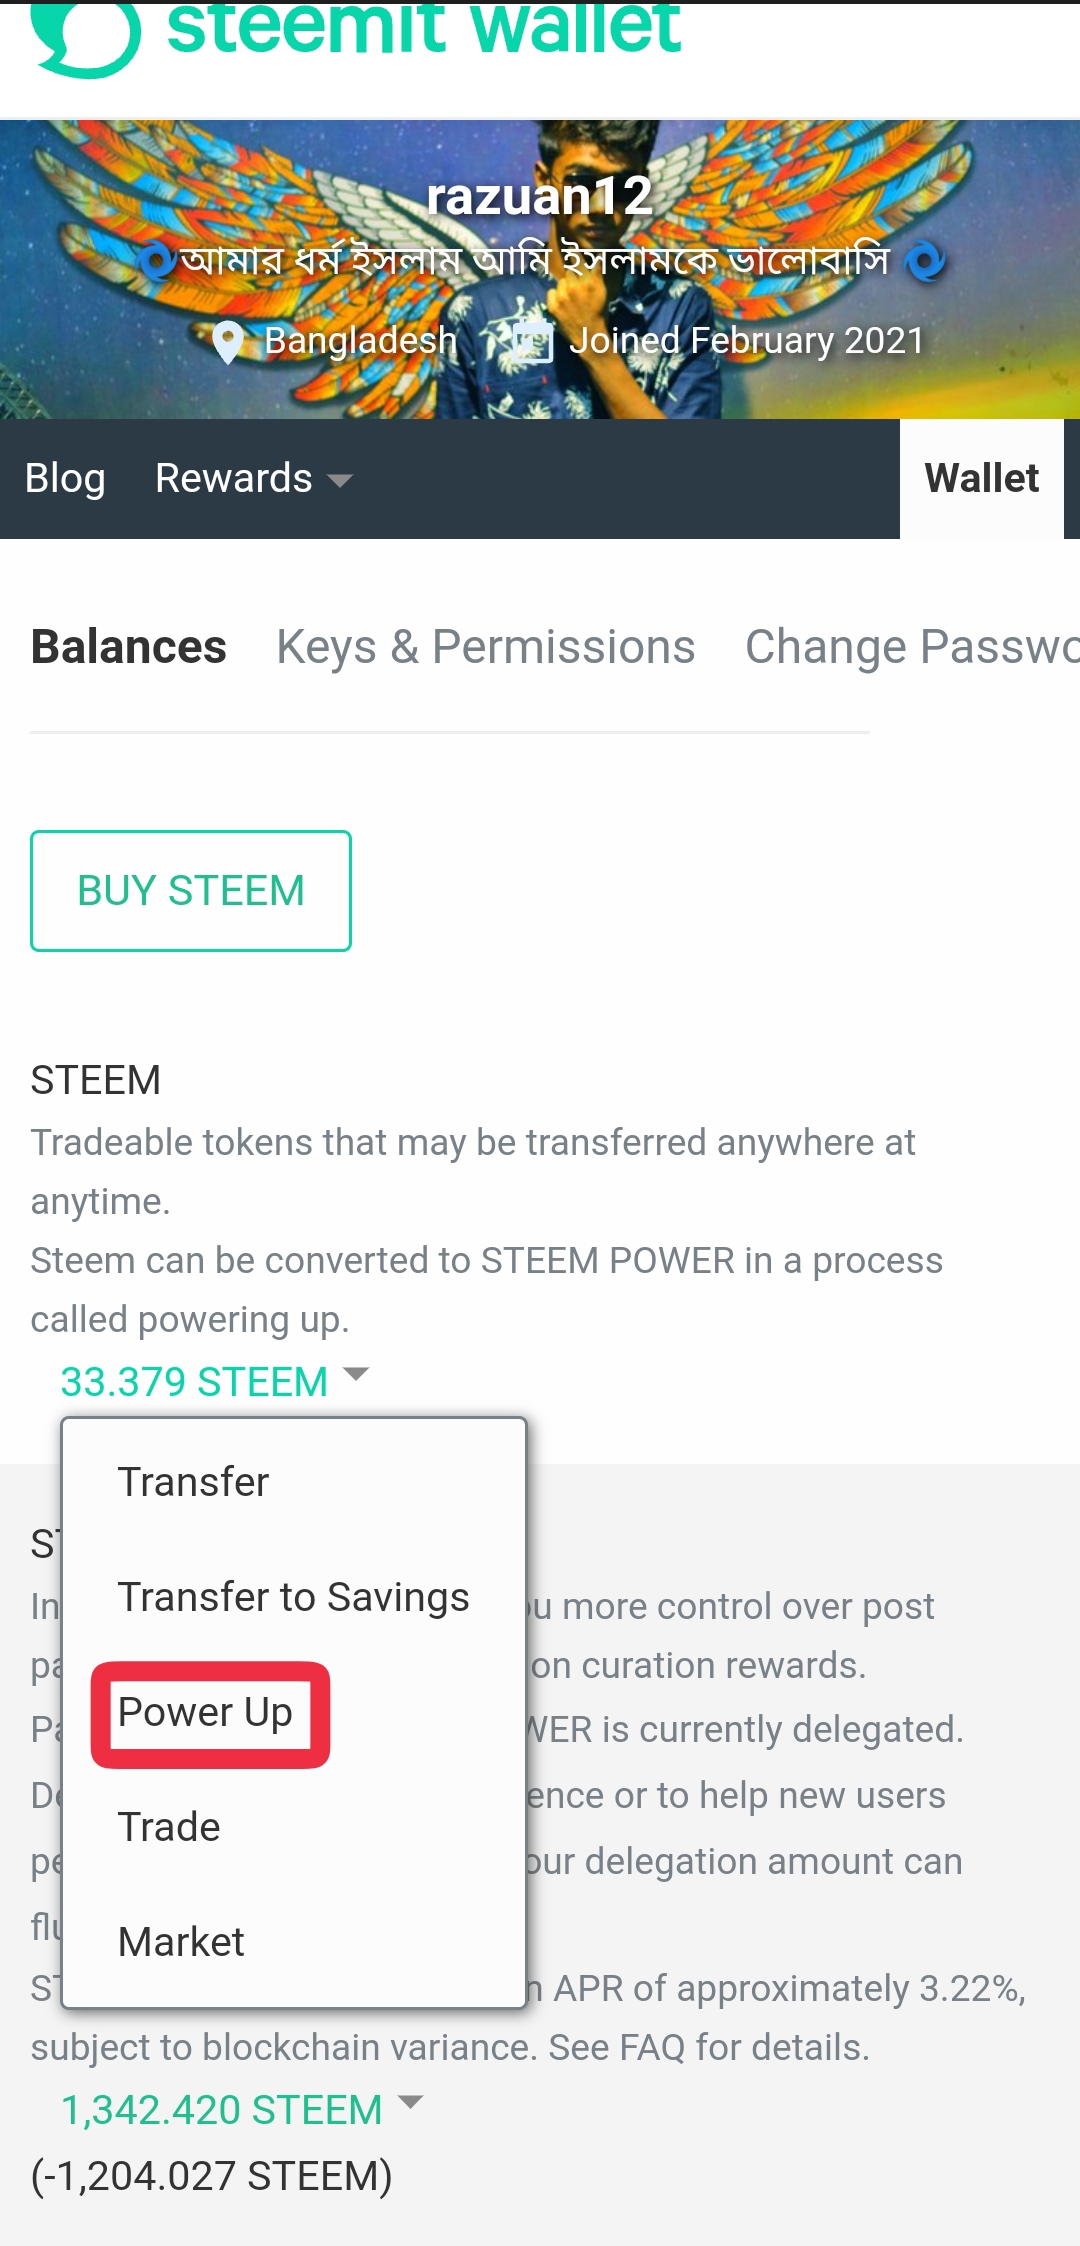This screenshot has height=2246, width=1080.
Task: Select the Balances tab
Action: click(129, 647)
